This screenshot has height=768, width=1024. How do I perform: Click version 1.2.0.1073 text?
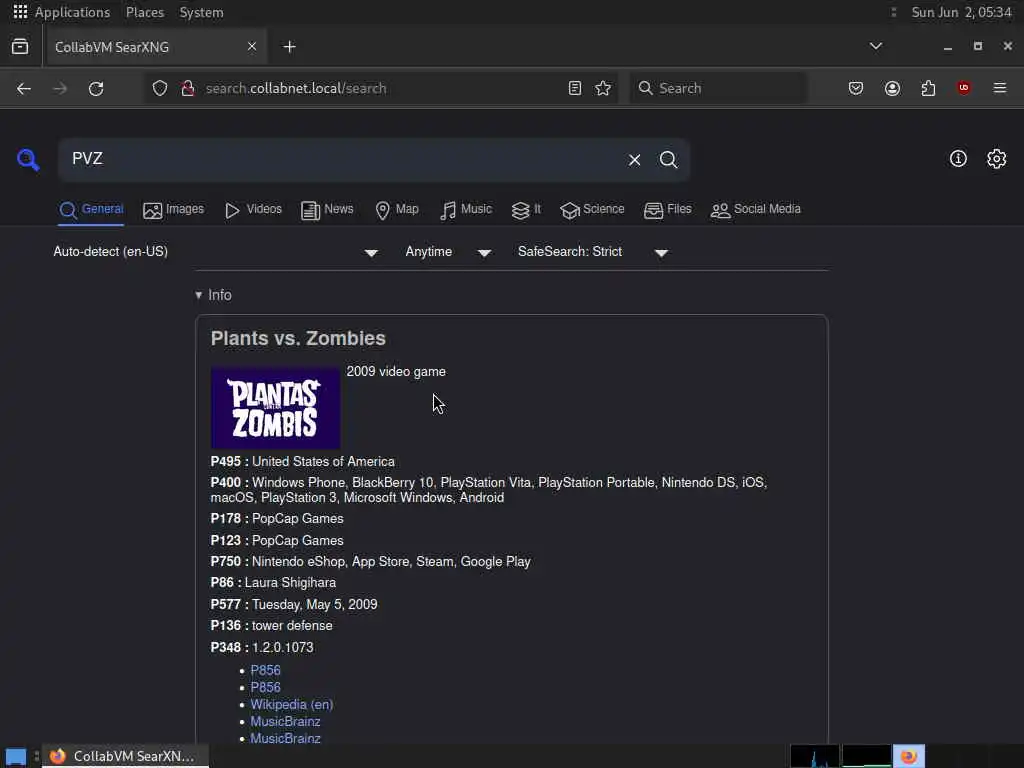[x=283, y=648]
